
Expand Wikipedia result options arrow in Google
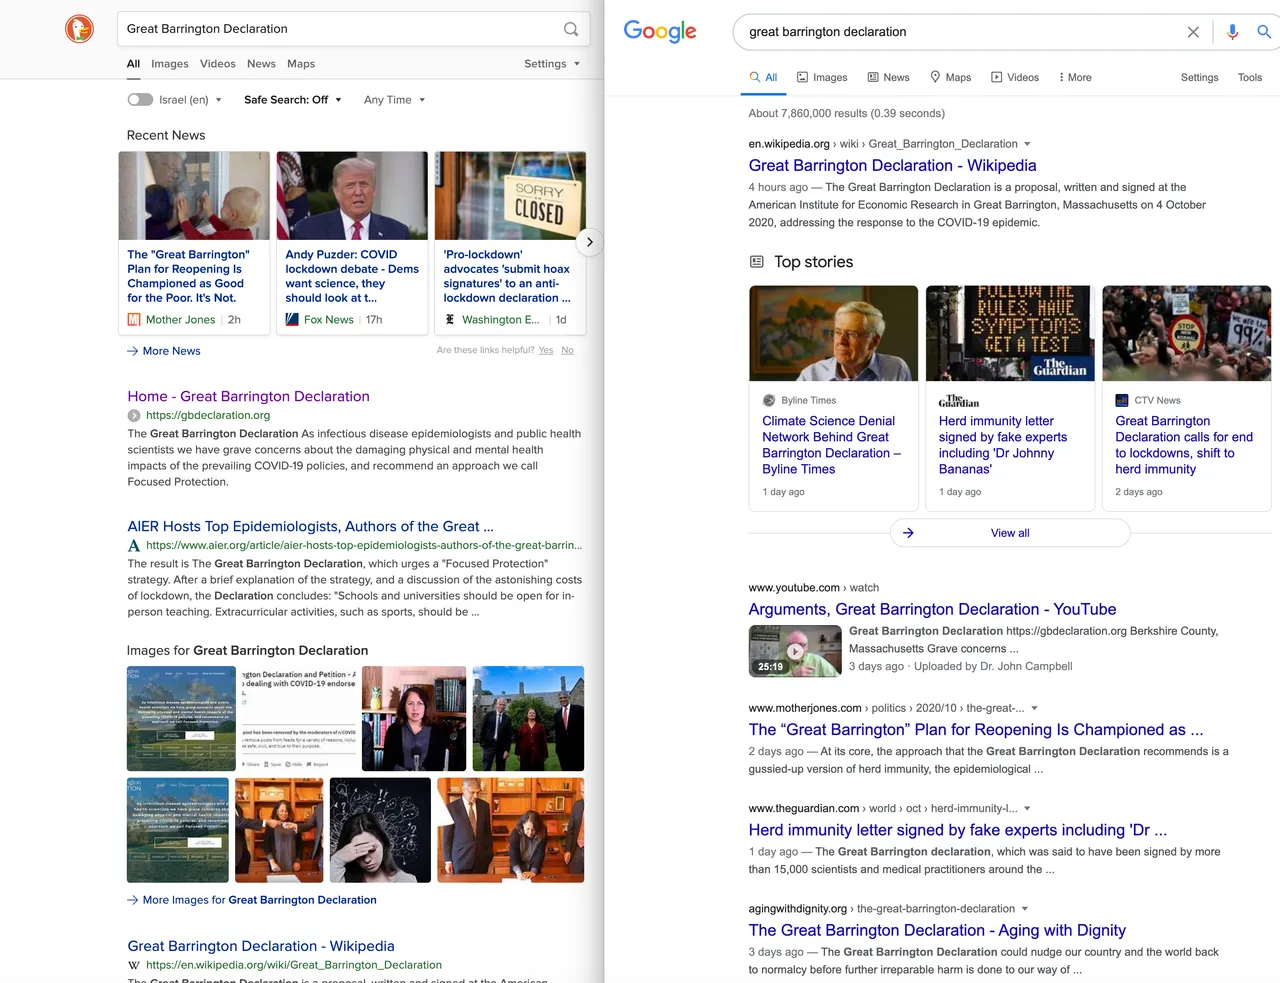pos(1027,144)
